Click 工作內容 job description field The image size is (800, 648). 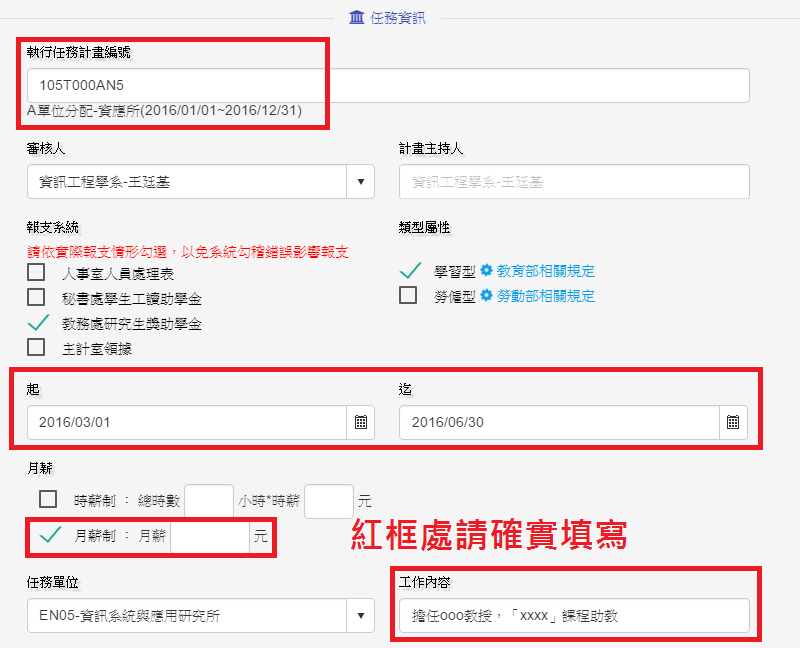[574, 616]
